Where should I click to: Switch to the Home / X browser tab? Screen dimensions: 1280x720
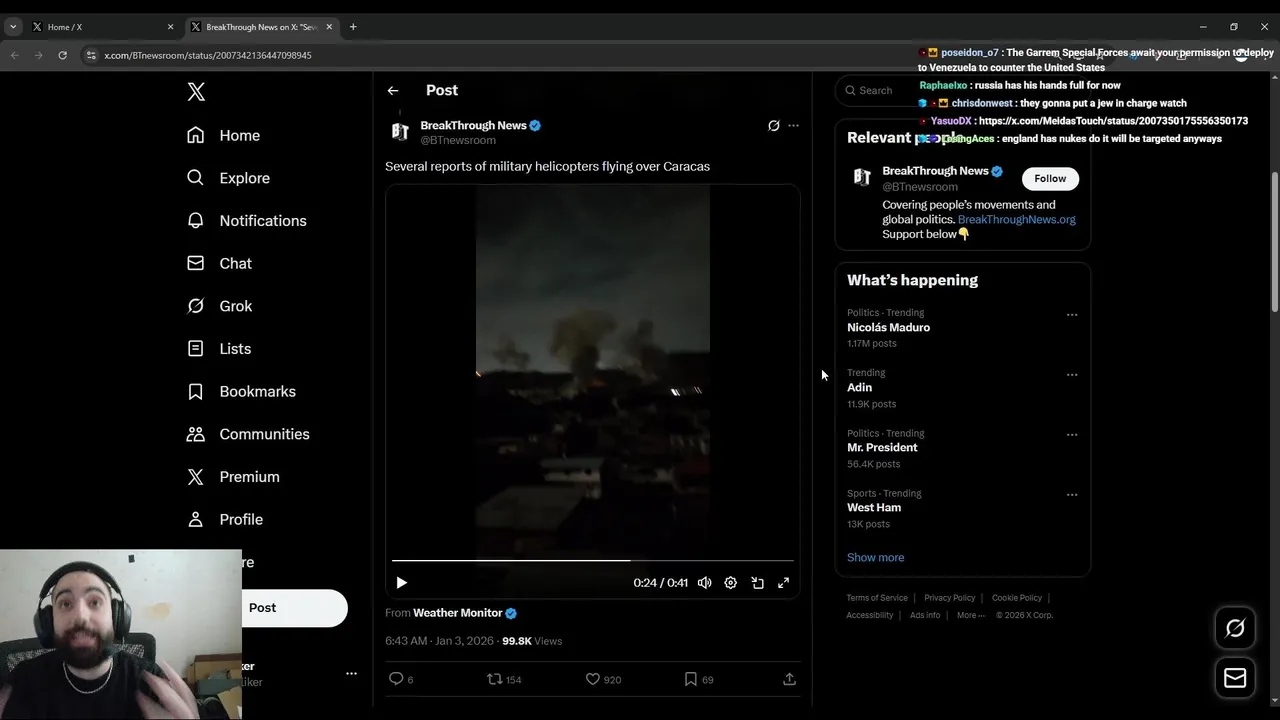100,27
